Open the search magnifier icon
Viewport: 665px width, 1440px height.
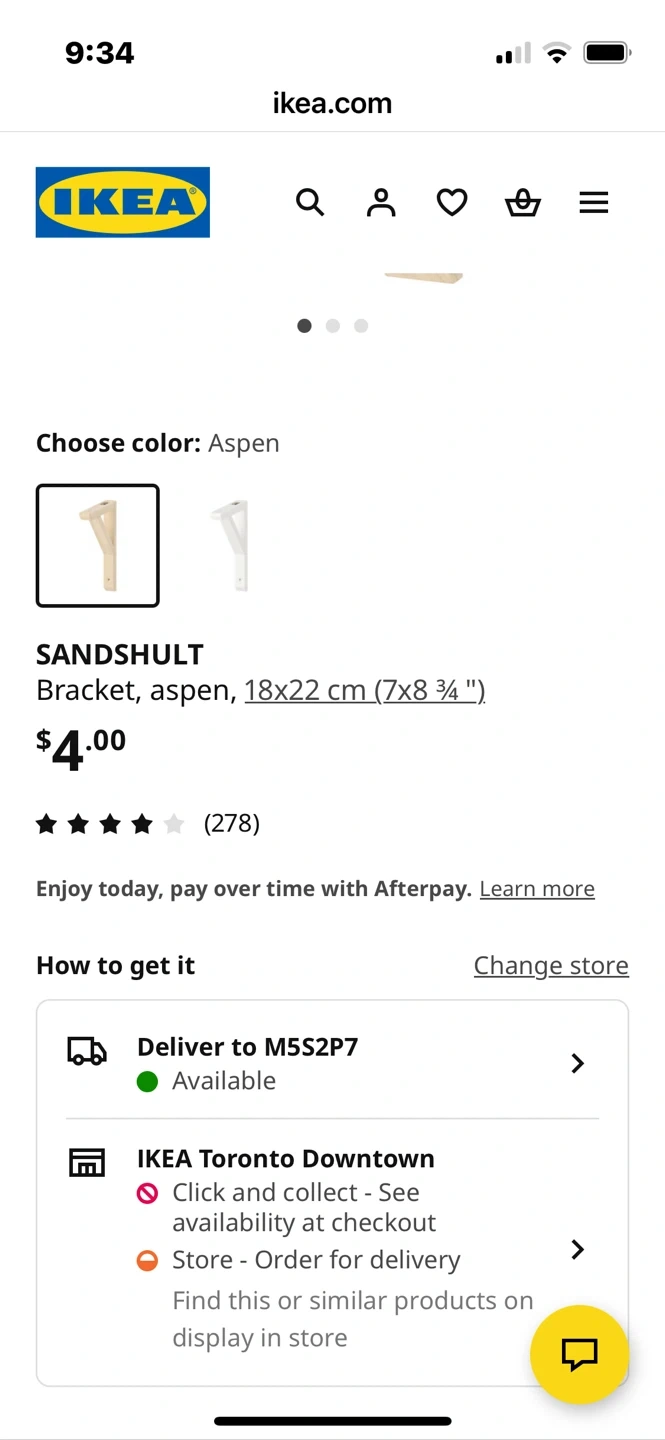tap(310, 203)
